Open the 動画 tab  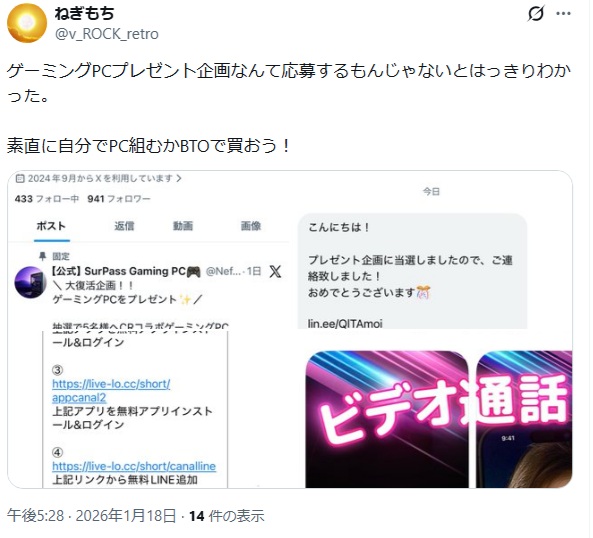(x=183, y=226)
